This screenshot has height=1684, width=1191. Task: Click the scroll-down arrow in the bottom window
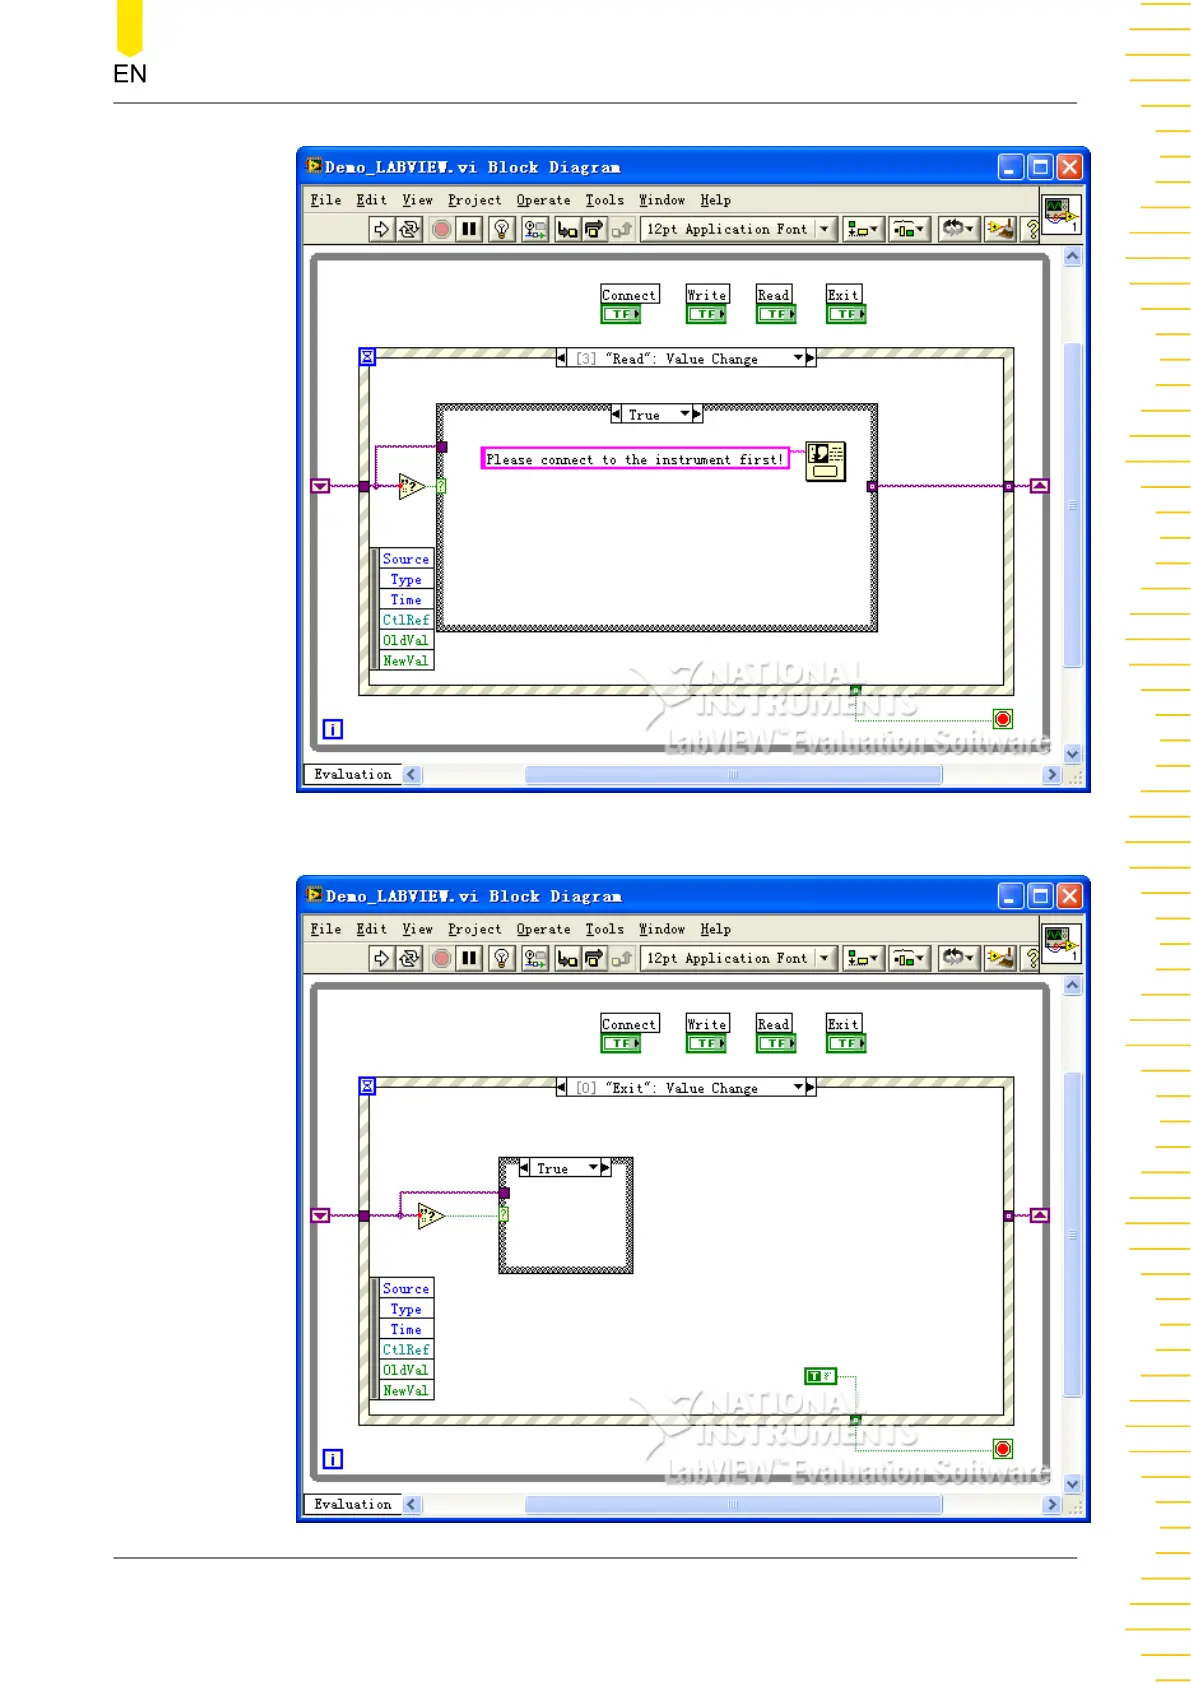[x=1072, y=1484]
